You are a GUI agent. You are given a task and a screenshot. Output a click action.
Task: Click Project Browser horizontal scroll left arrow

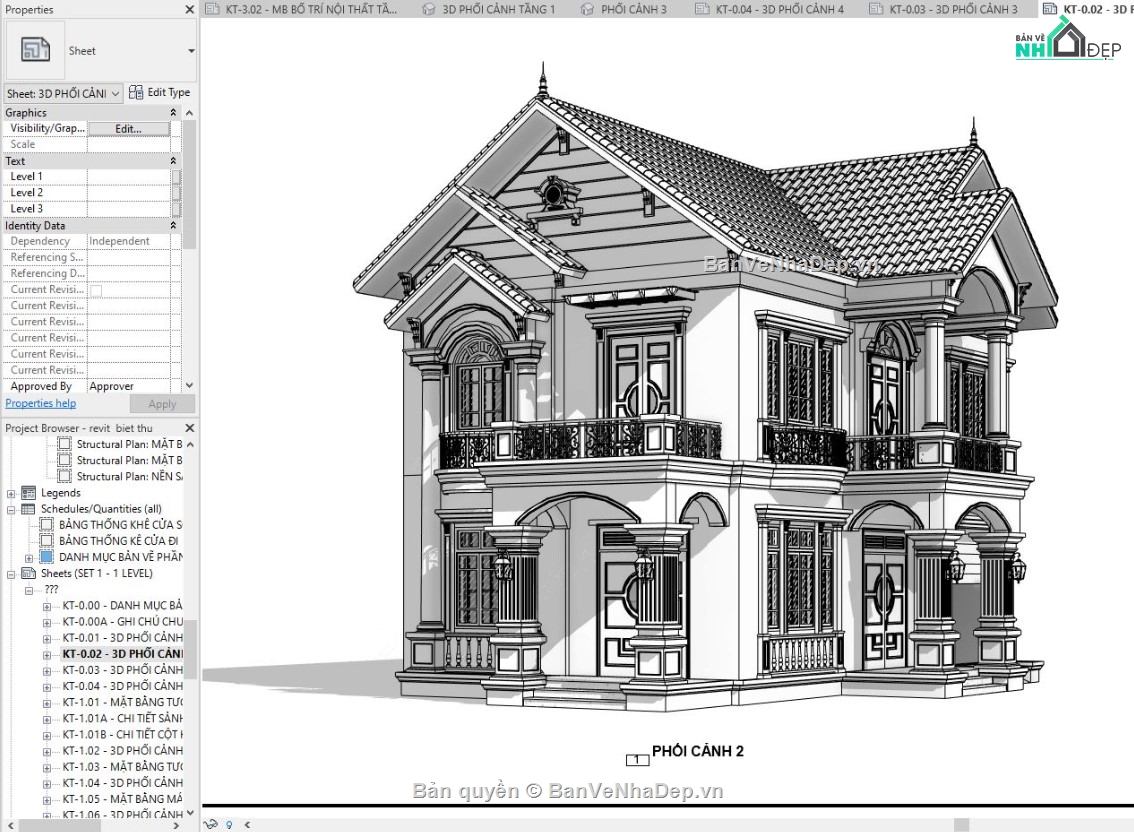coord(9,825)
